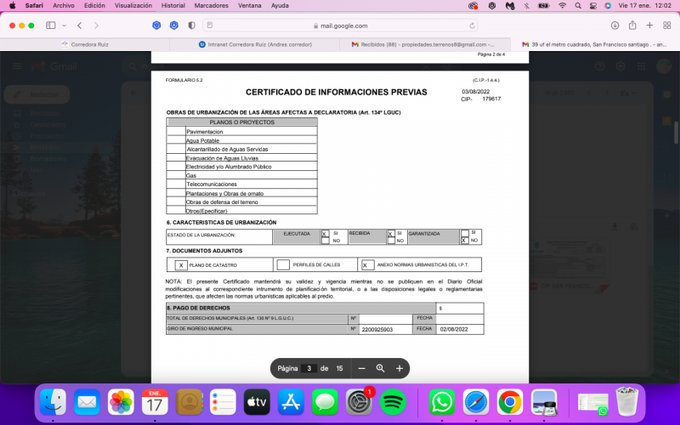Open the Visualización menu
Image resolution: width=680 pixels, height=425 pixels.
(133, 6)
